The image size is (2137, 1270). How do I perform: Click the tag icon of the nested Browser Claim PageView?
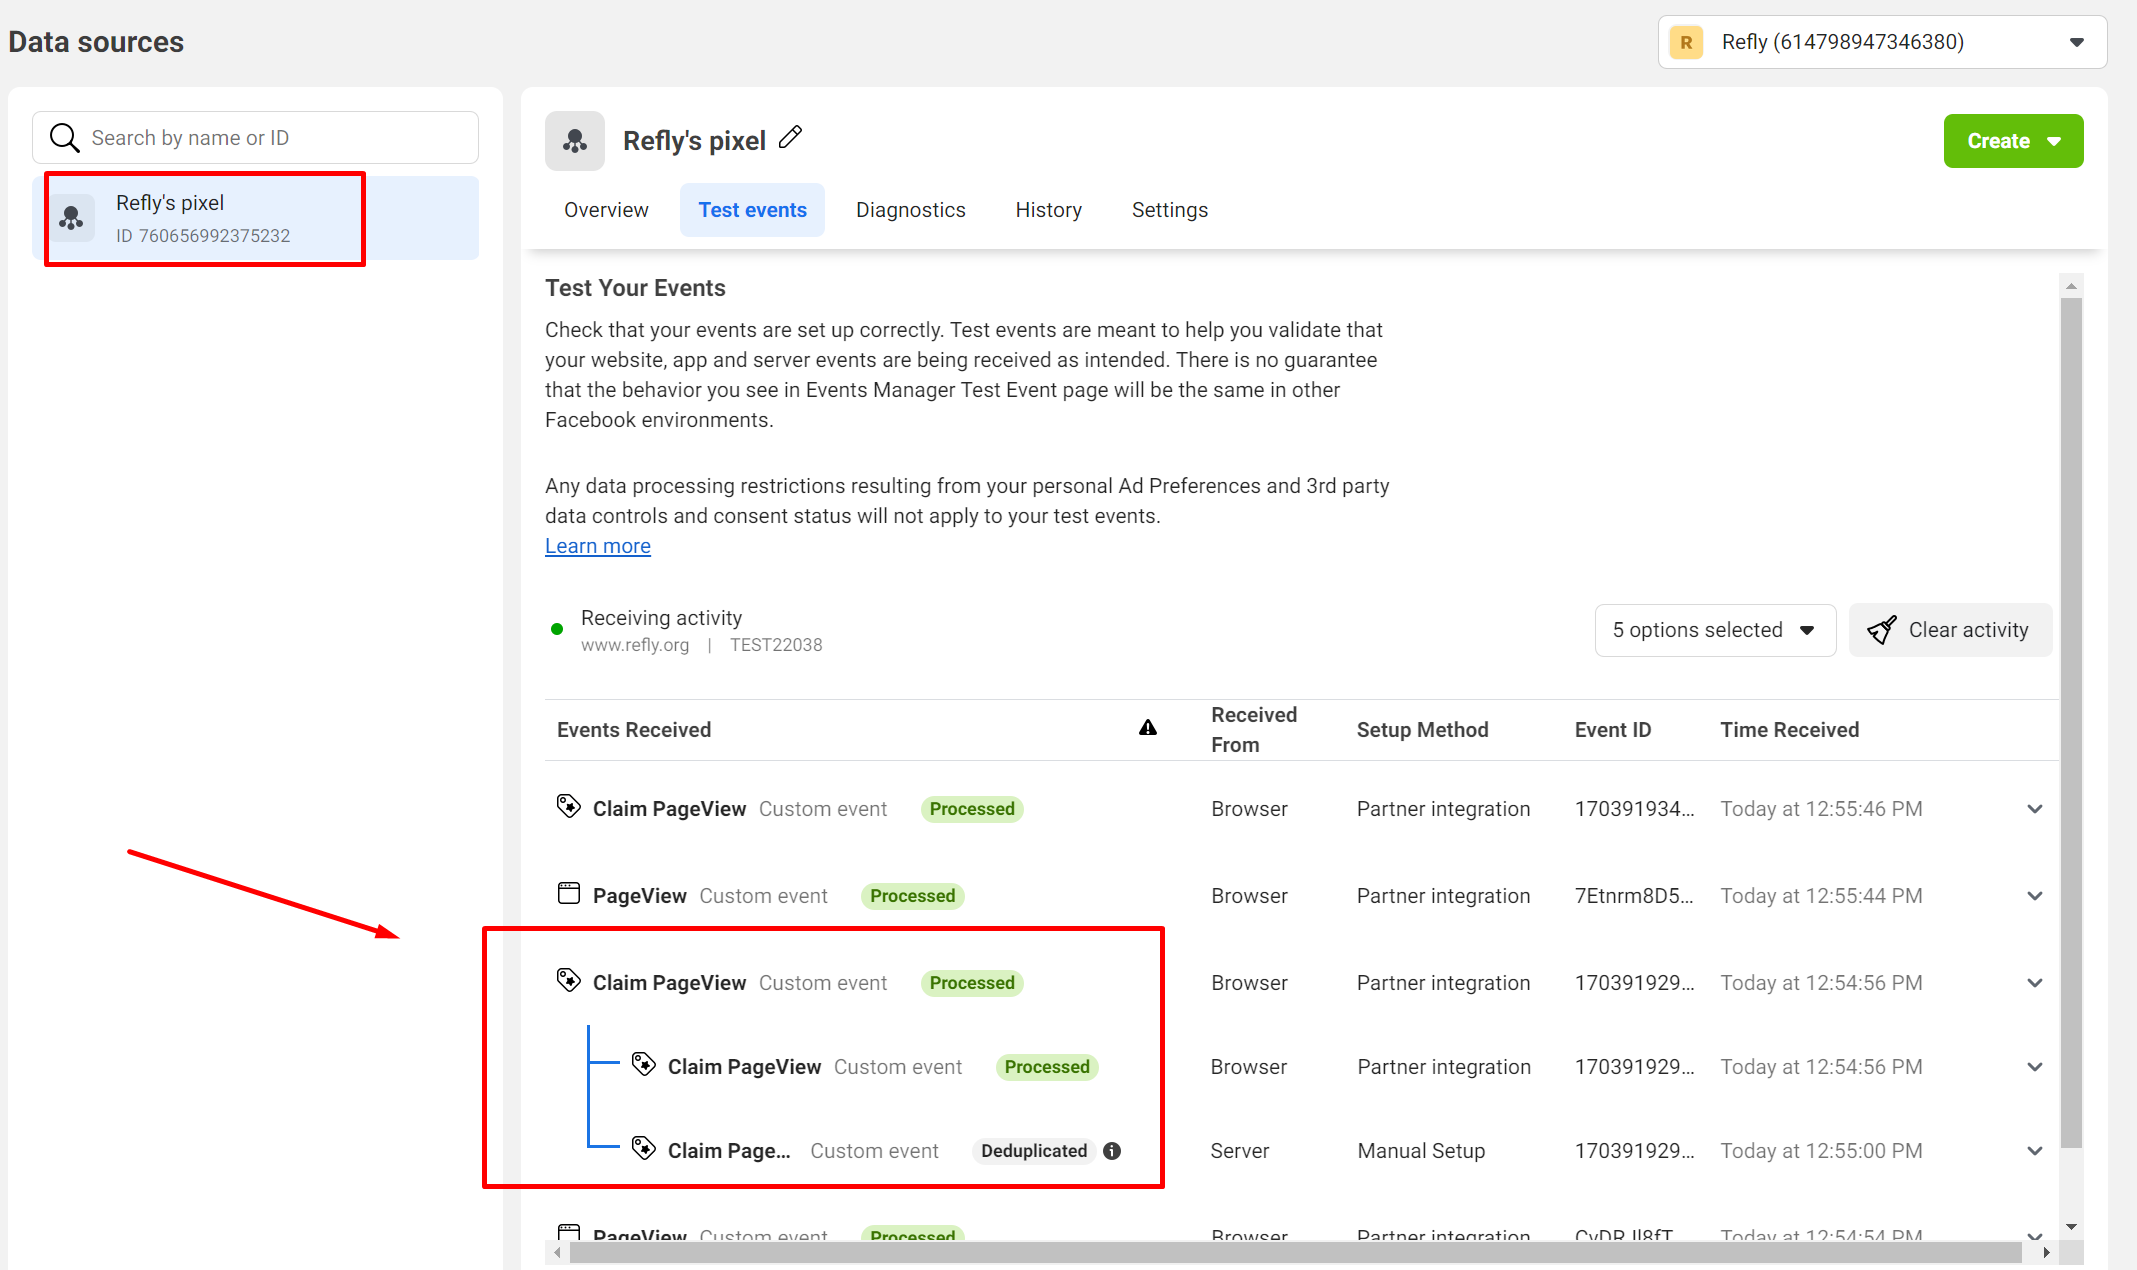[x=643, y=1064]
